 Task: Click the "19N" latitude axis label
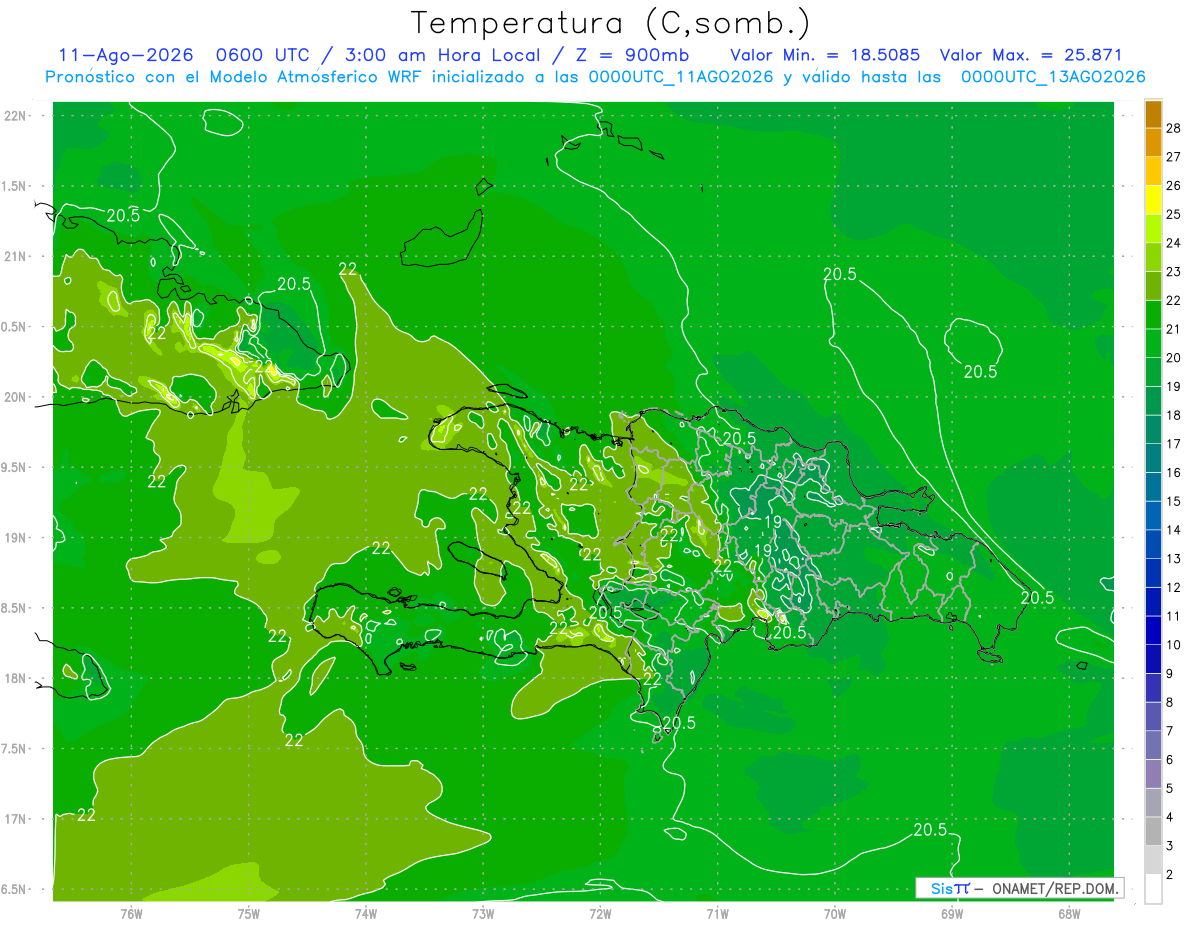point(17,538)
